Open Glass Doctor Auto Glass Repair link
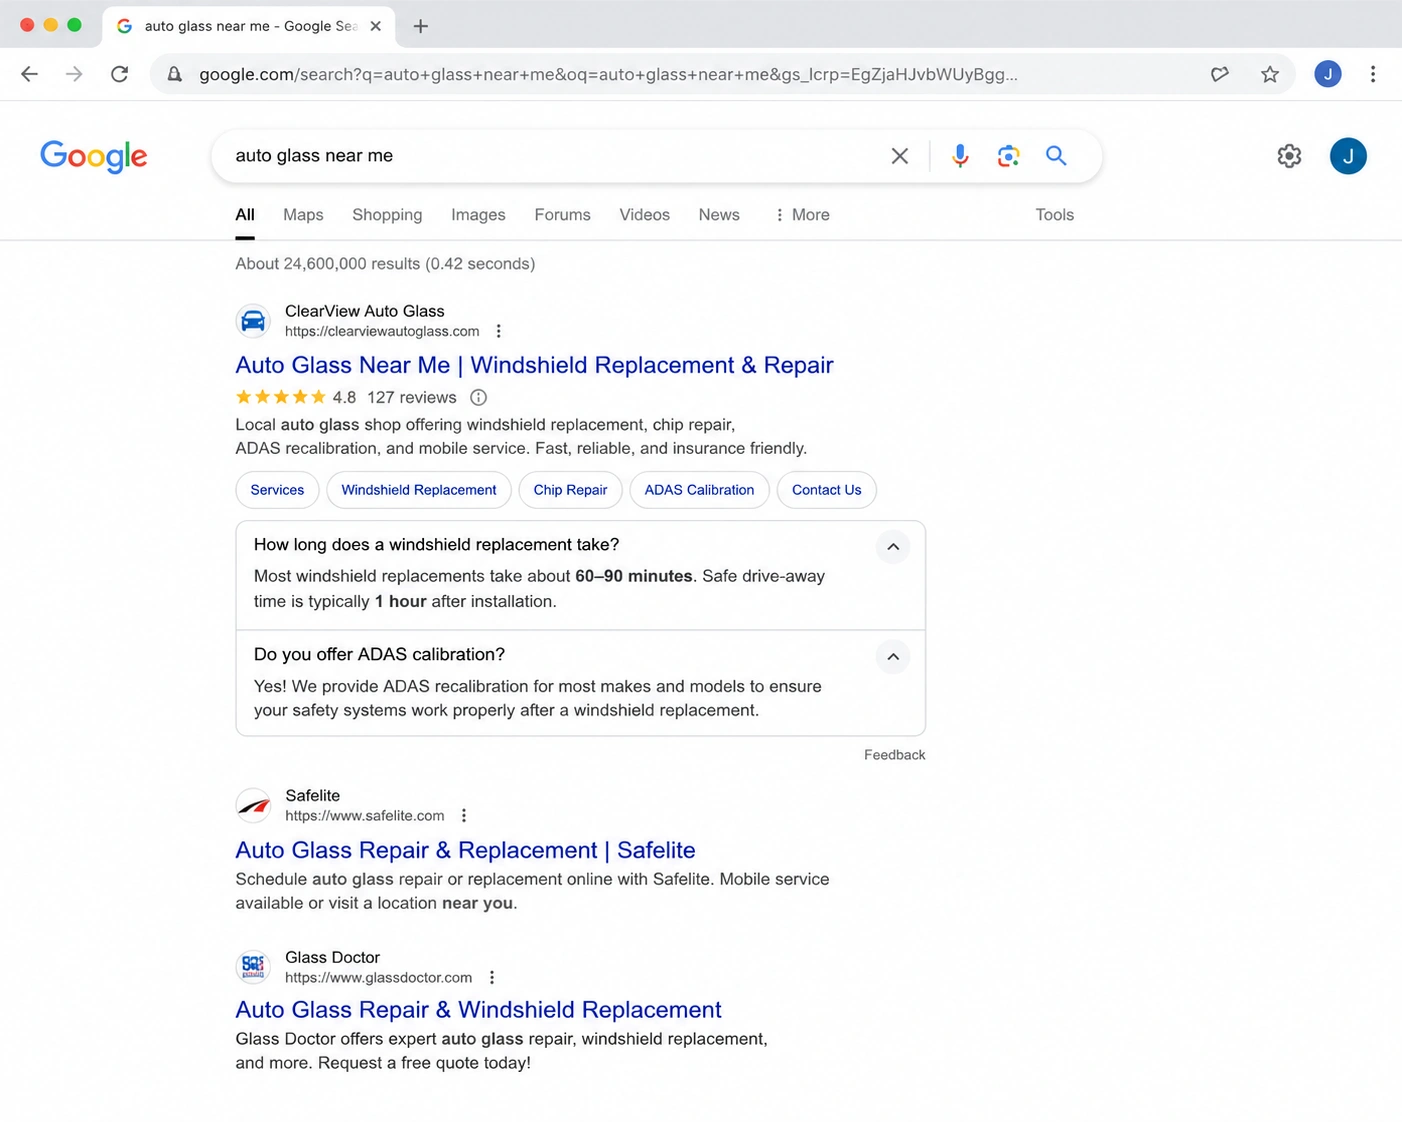 [x=478, y=1010]
